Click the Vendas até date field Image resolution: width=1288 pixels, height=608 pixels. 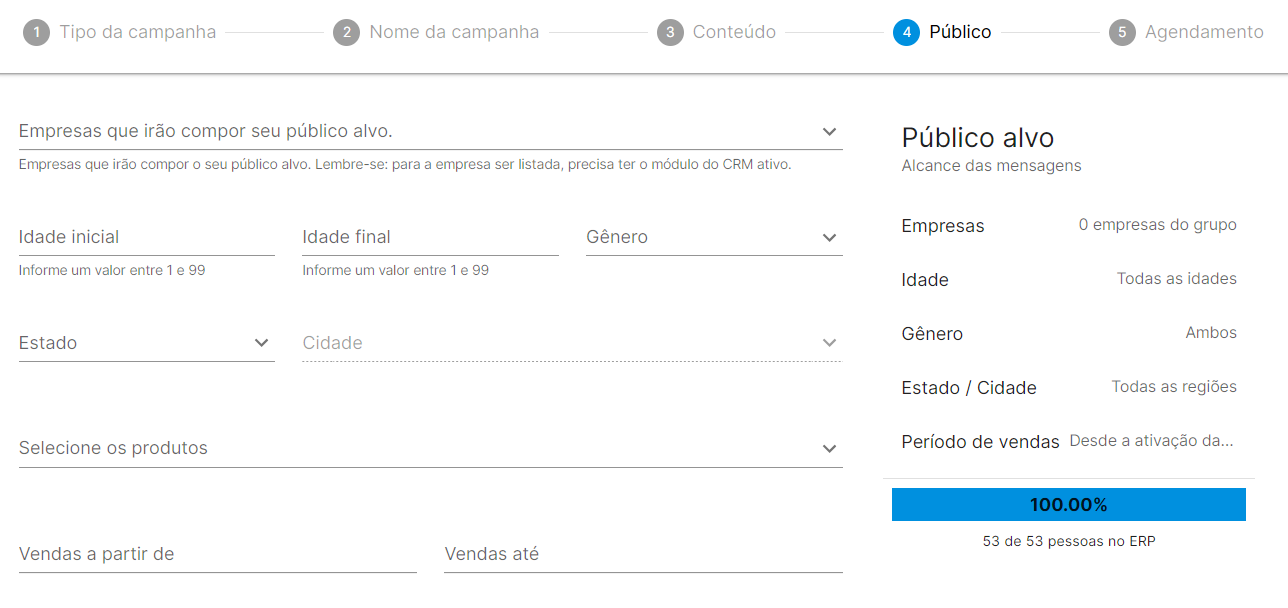click(642, 554)
